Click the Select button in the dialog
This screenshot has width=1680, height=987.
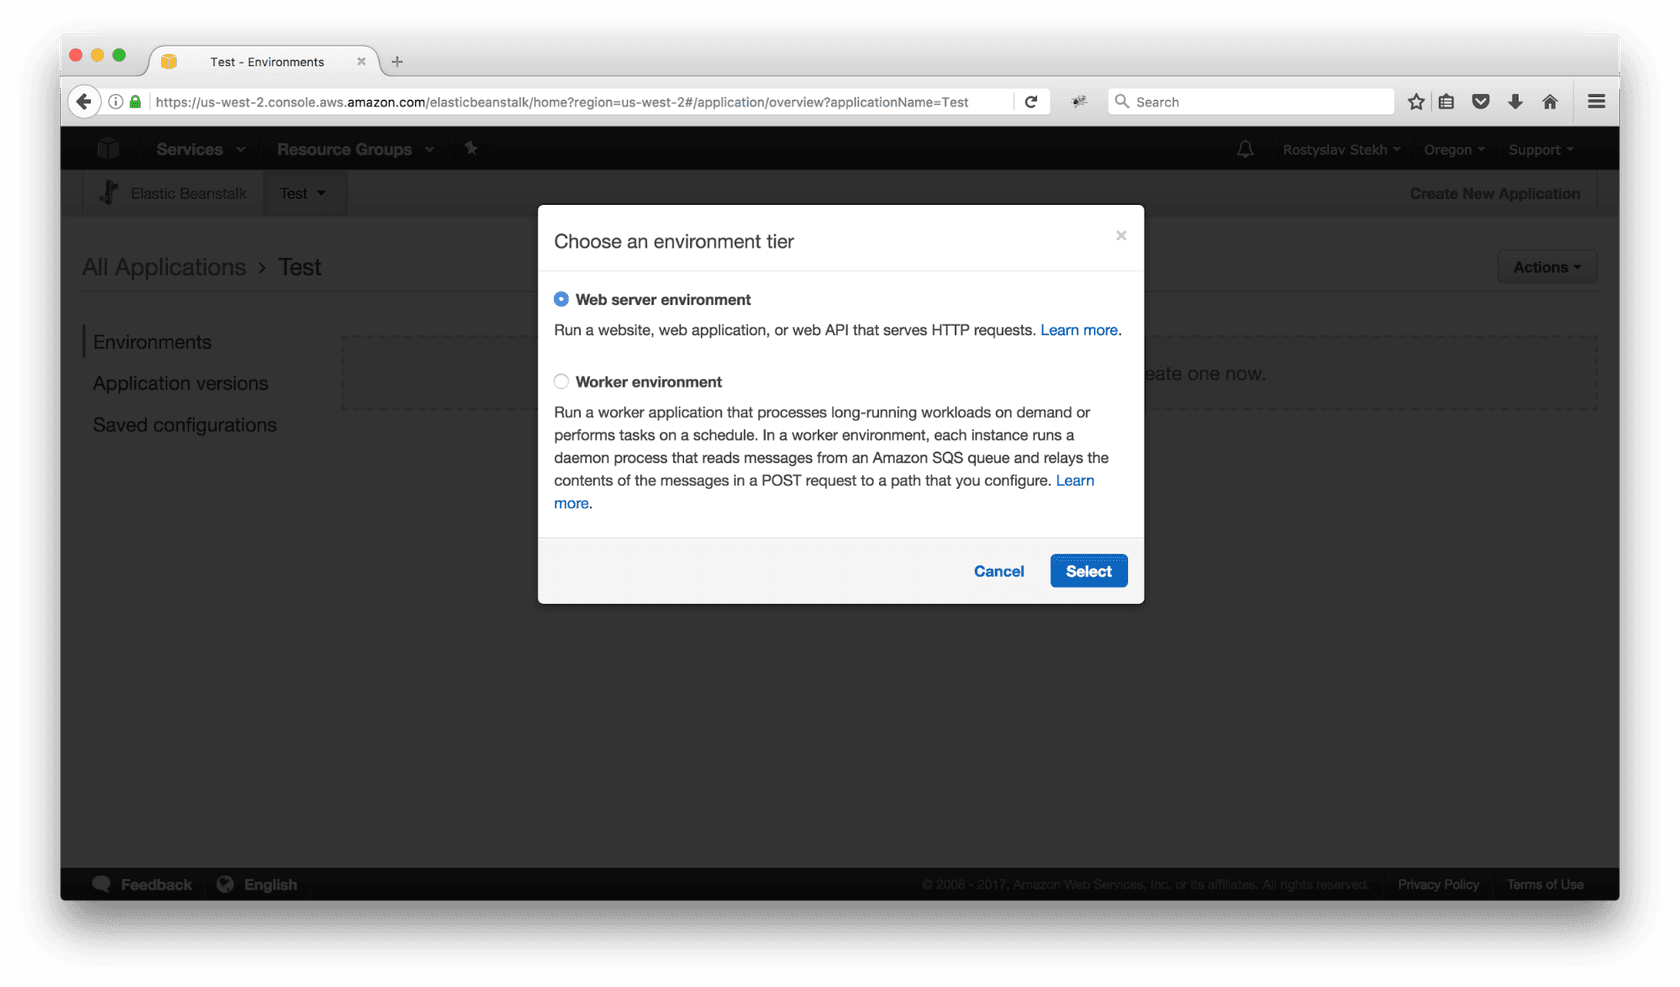coord(1088,571)
